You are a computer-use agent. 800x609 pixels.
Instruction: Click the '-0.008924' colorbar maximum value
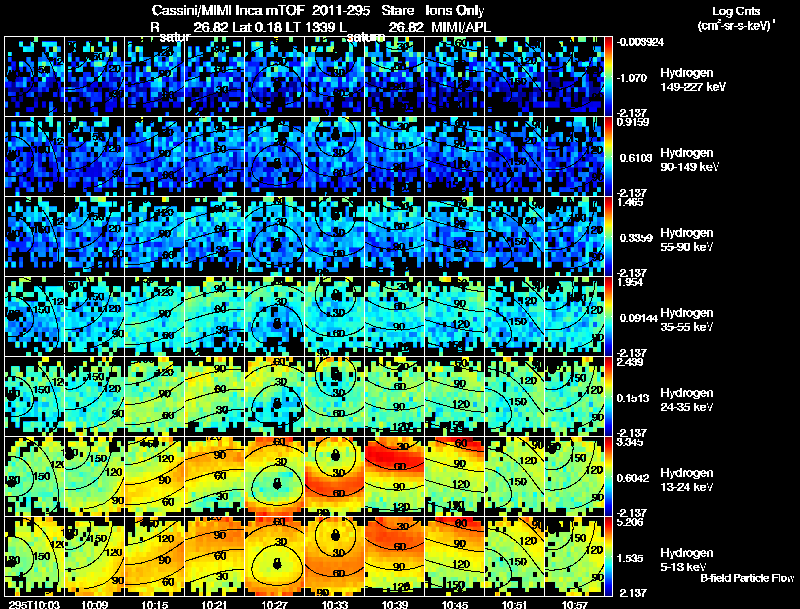click(x=641, y=42)
